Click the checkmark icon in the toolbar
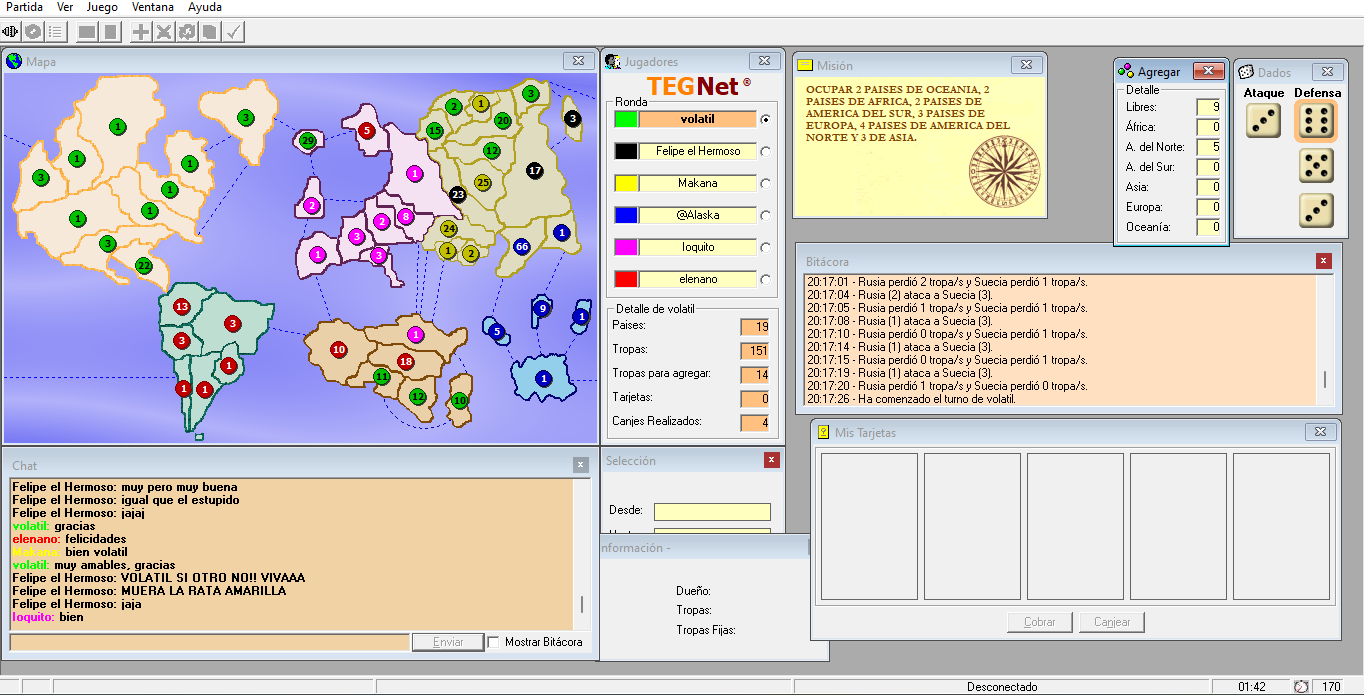Image resolution: width=1364 pixels, height=695 pixels. click(x=232, y=32)
